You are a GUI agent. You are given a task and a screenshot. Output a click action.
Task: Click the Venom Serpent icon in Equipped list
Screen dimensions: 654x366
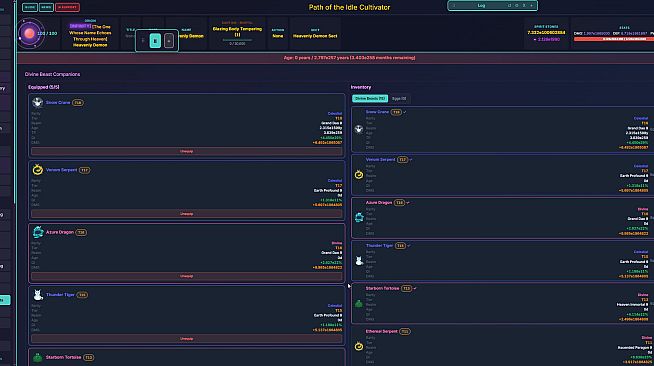pos(38,170)
